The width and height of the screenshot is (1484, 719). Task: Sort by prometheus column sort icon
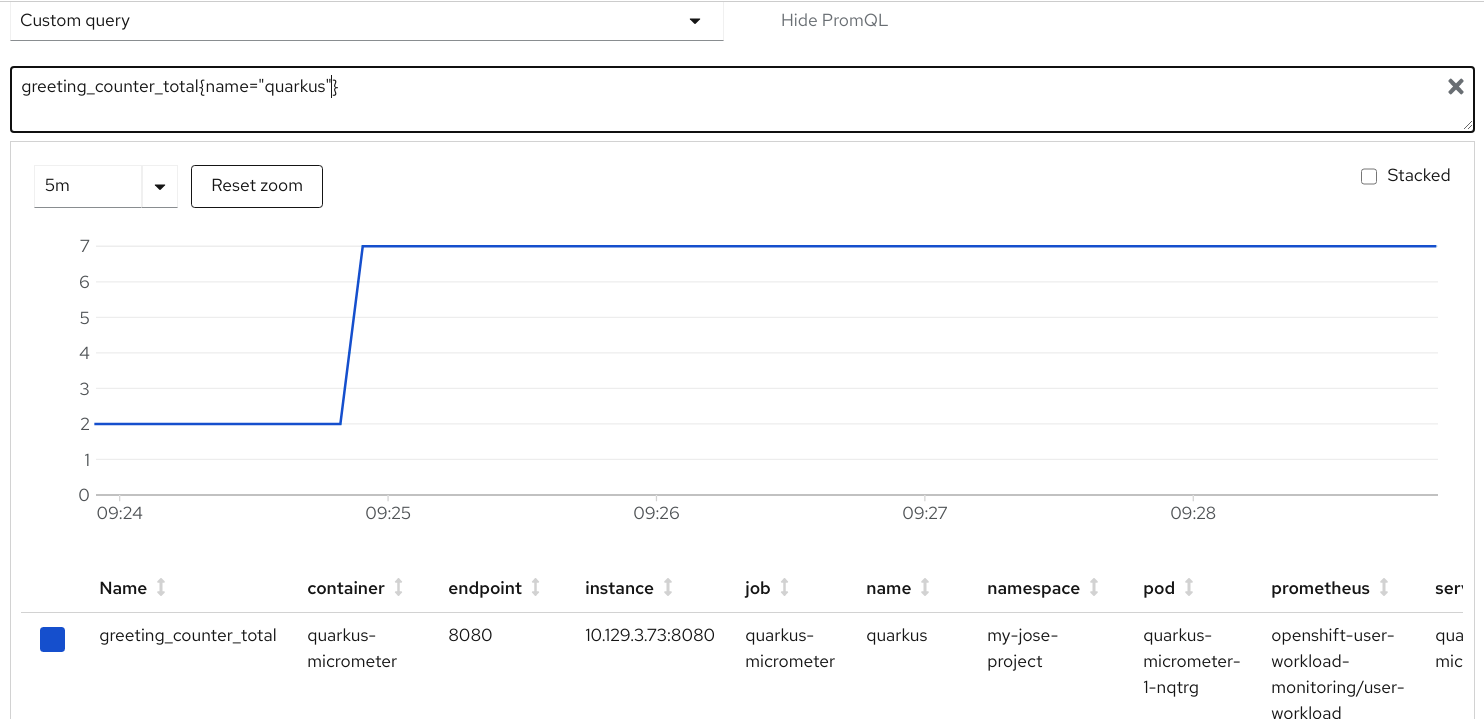point(1384,588)
